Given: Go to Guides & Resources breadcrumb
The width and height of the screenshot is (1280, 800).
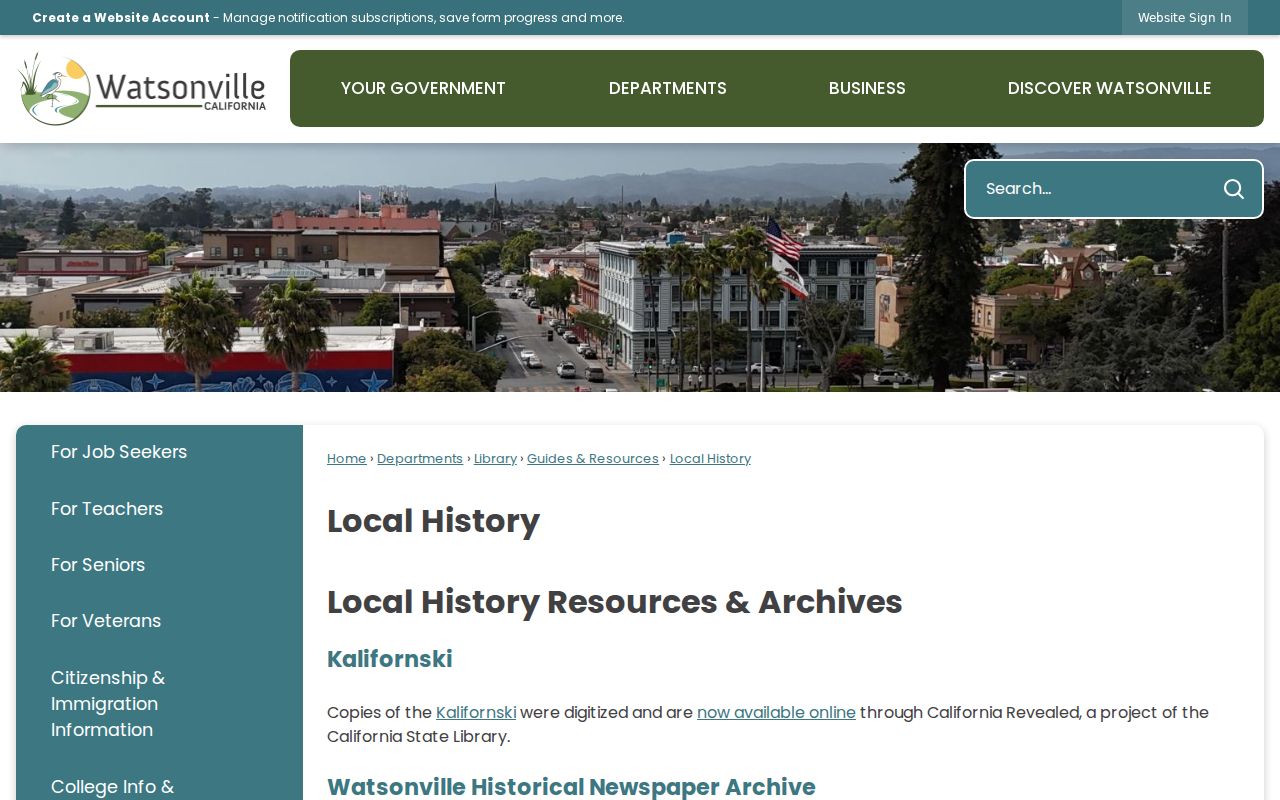Looking at the screenshot, I should point(593,459).
